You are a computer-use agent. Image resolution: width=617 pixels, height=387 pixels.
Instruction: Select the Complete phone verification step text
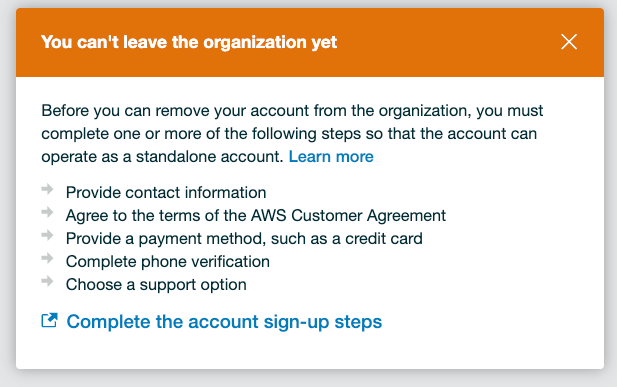pyautogui.click(x=168, y=262)
